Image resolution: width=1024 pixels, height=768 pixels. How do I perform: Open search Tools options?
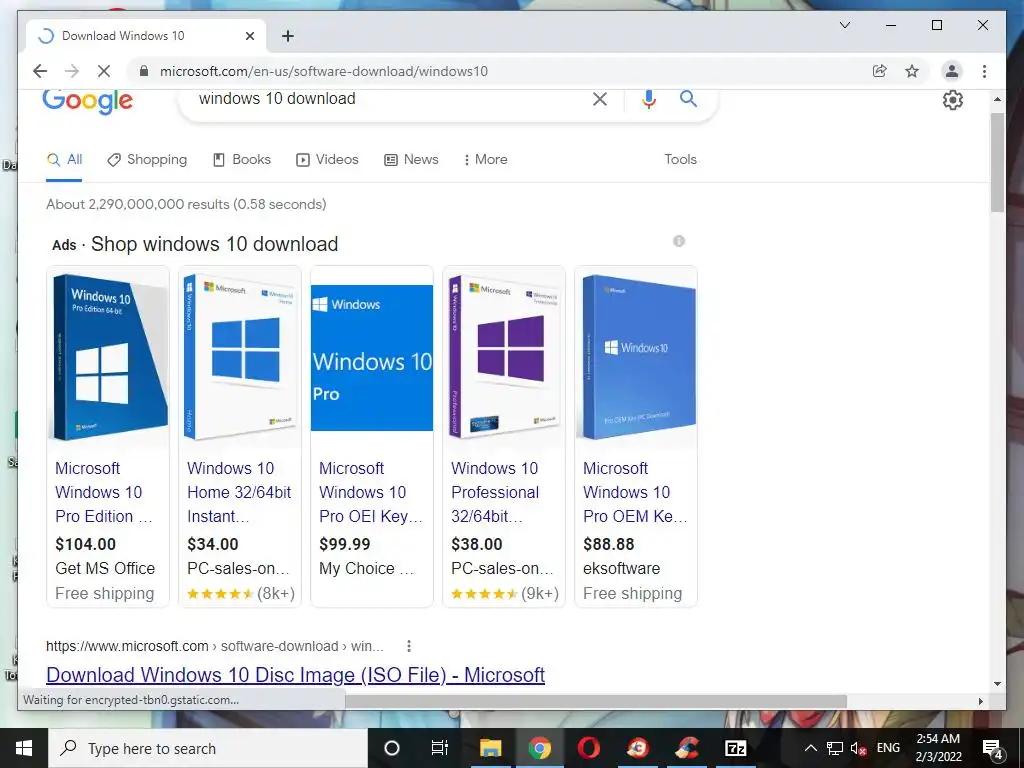point(680,159)
